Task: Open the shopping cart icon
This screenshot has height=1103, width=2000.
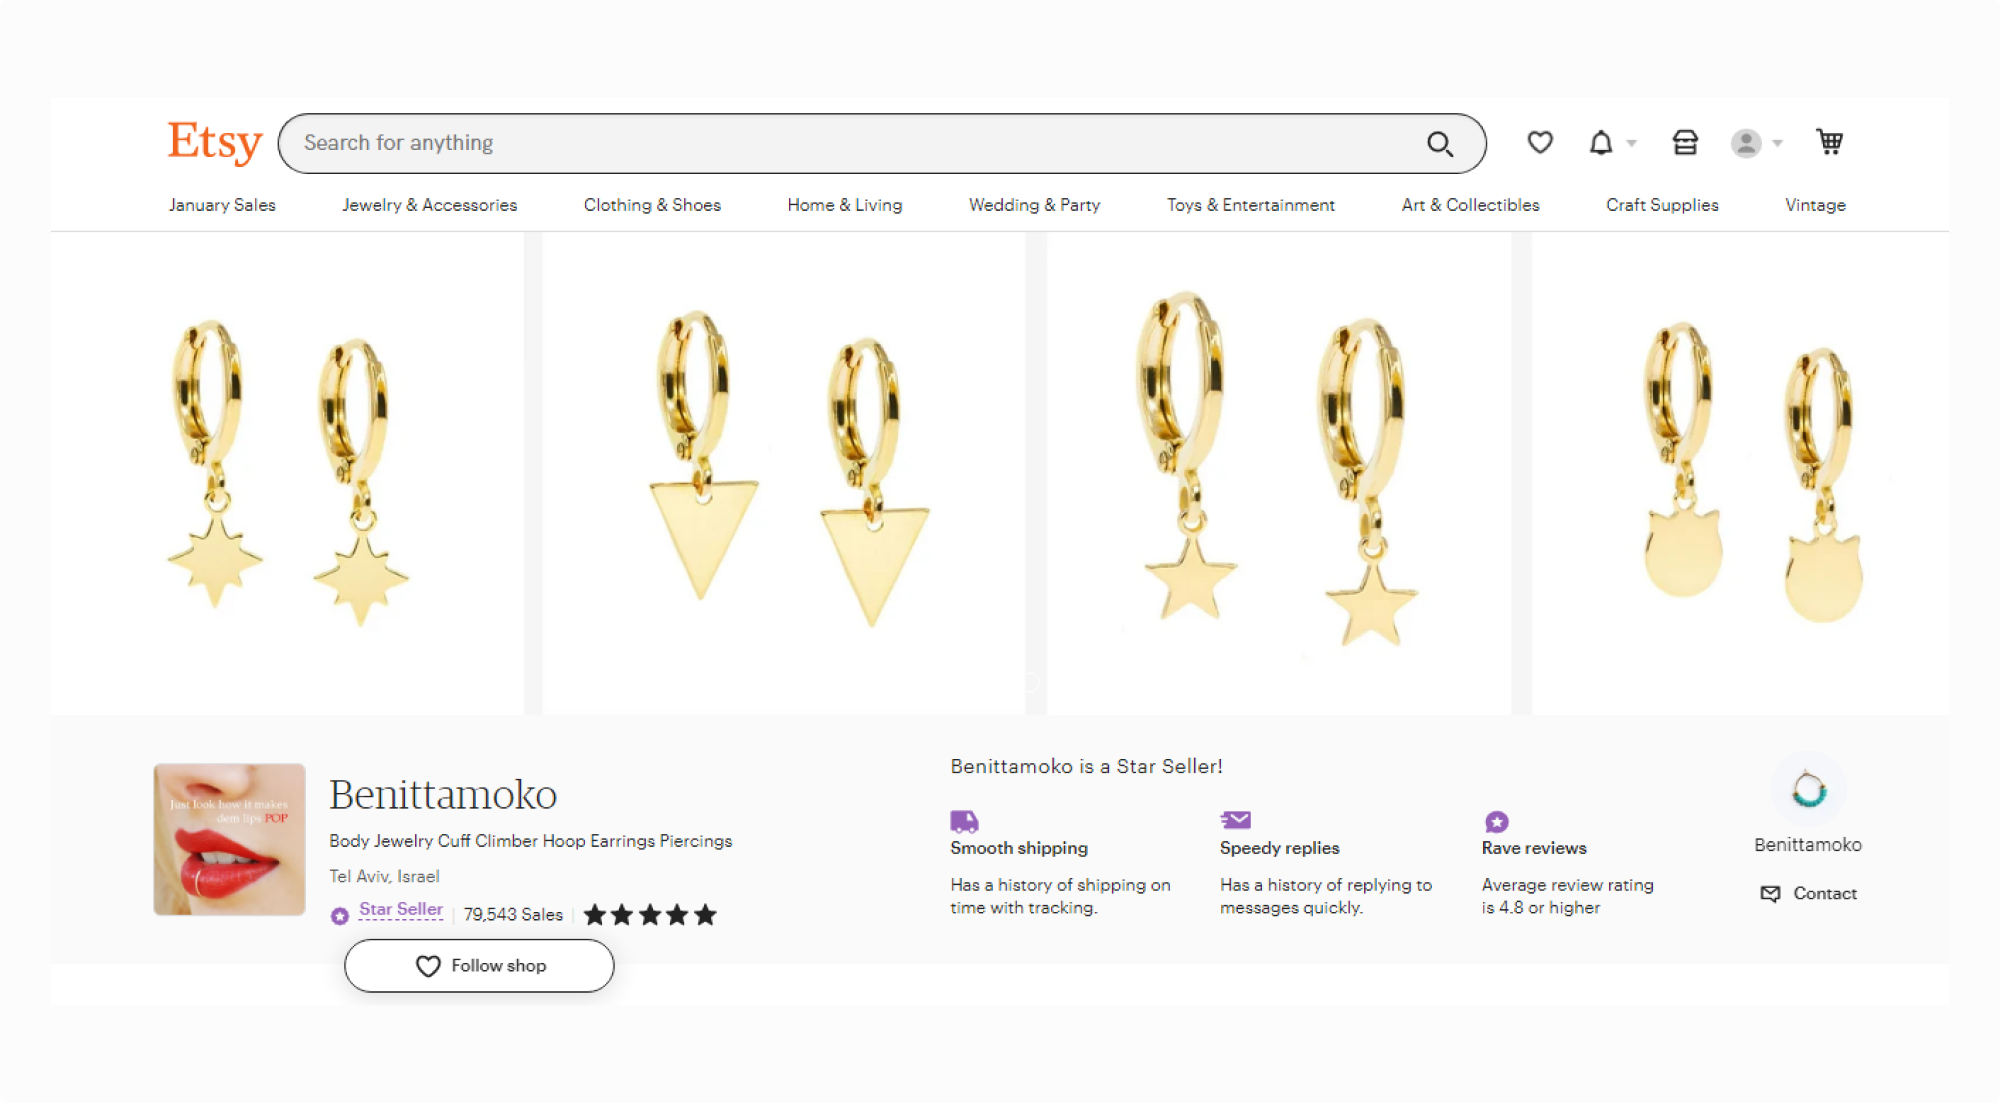Action: pyautogui.click(x=1830, y=142)
